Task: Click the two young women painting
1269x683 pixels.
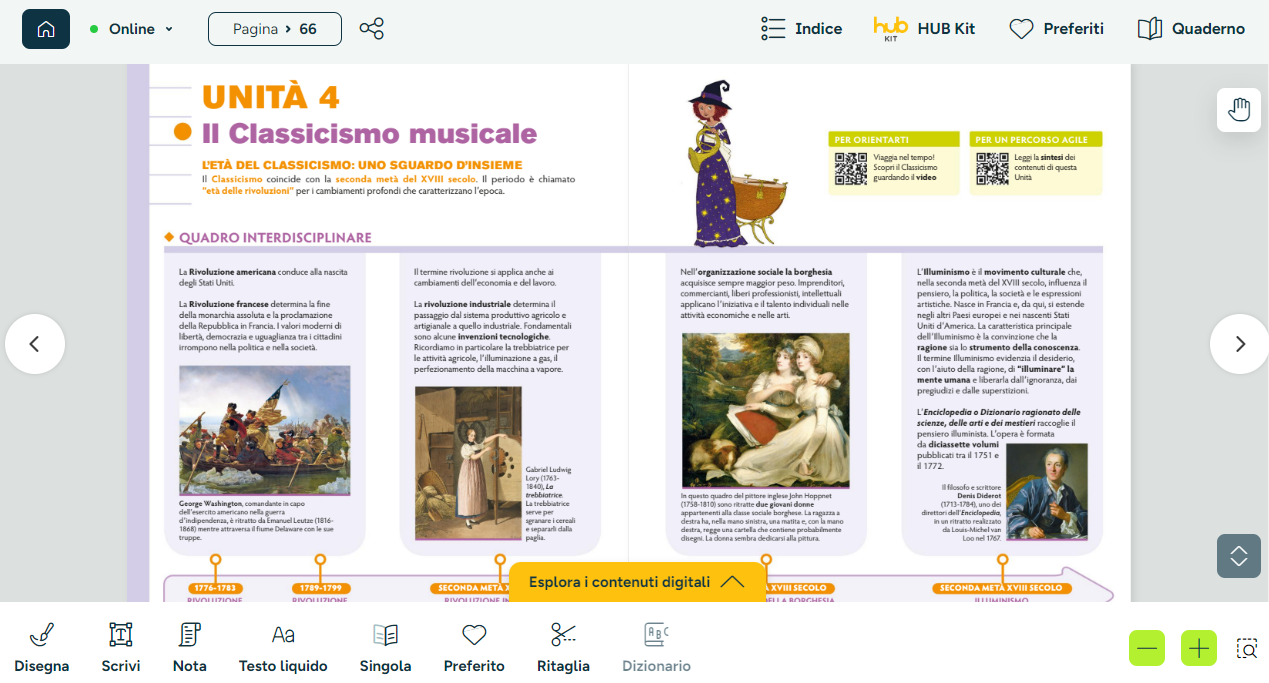Action: coord(765,410)
